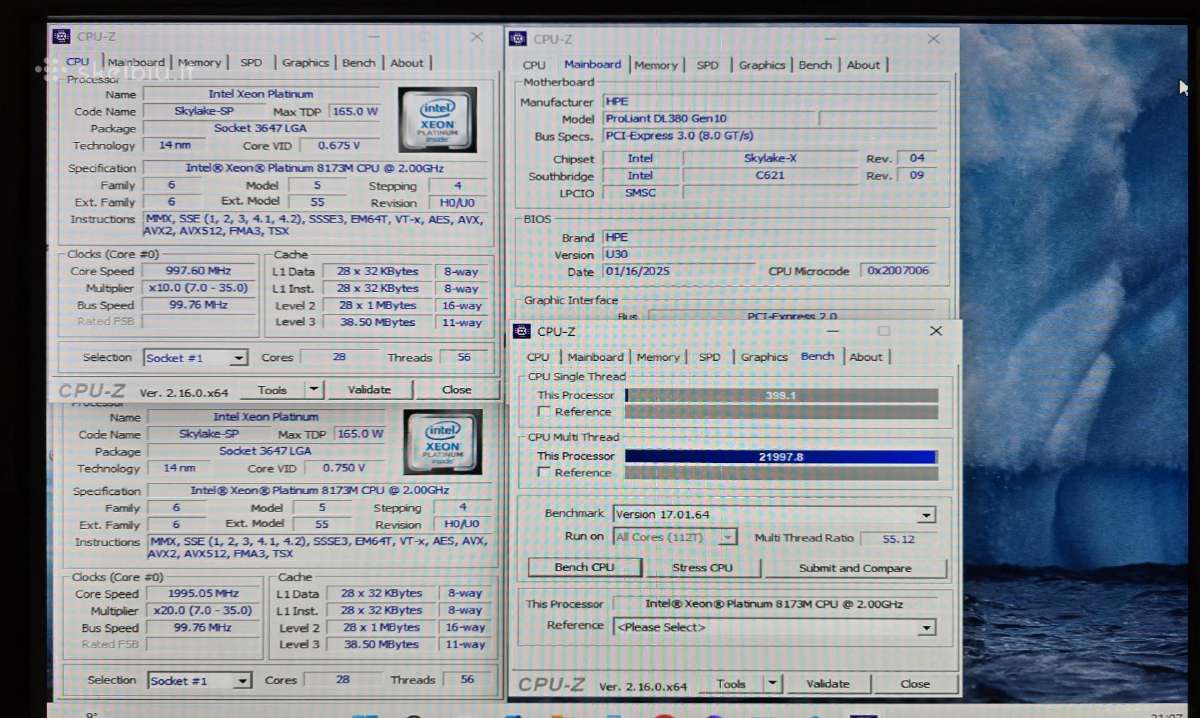1200x718 pixels.
Task: Run the Stress CPU button
Action: coord(703,568)
